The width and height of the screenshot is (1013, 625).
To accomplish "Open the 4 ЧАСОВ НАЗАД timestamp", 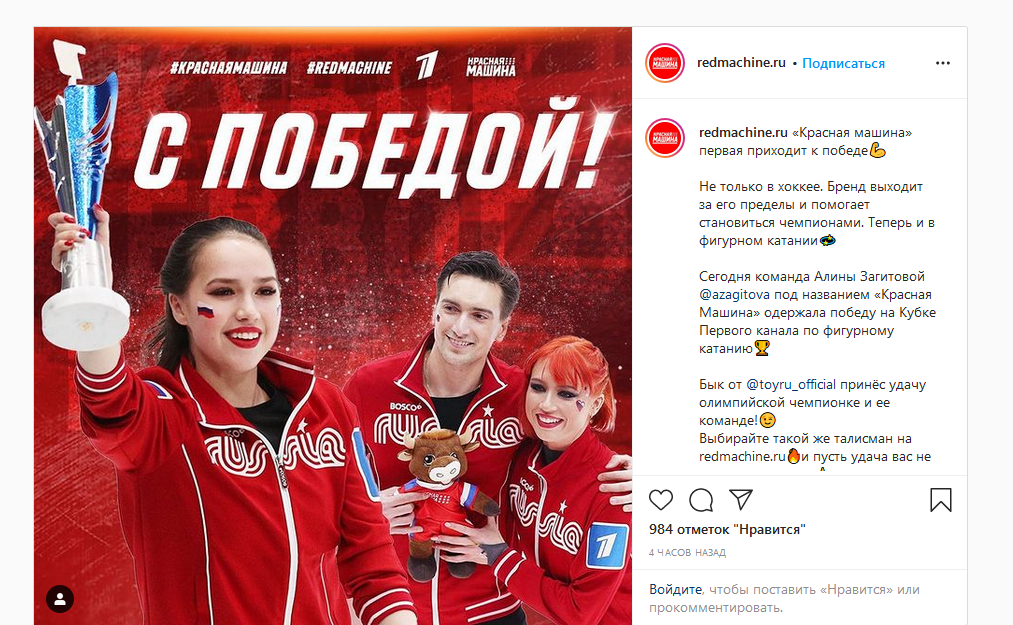I will tap(687, 553).
